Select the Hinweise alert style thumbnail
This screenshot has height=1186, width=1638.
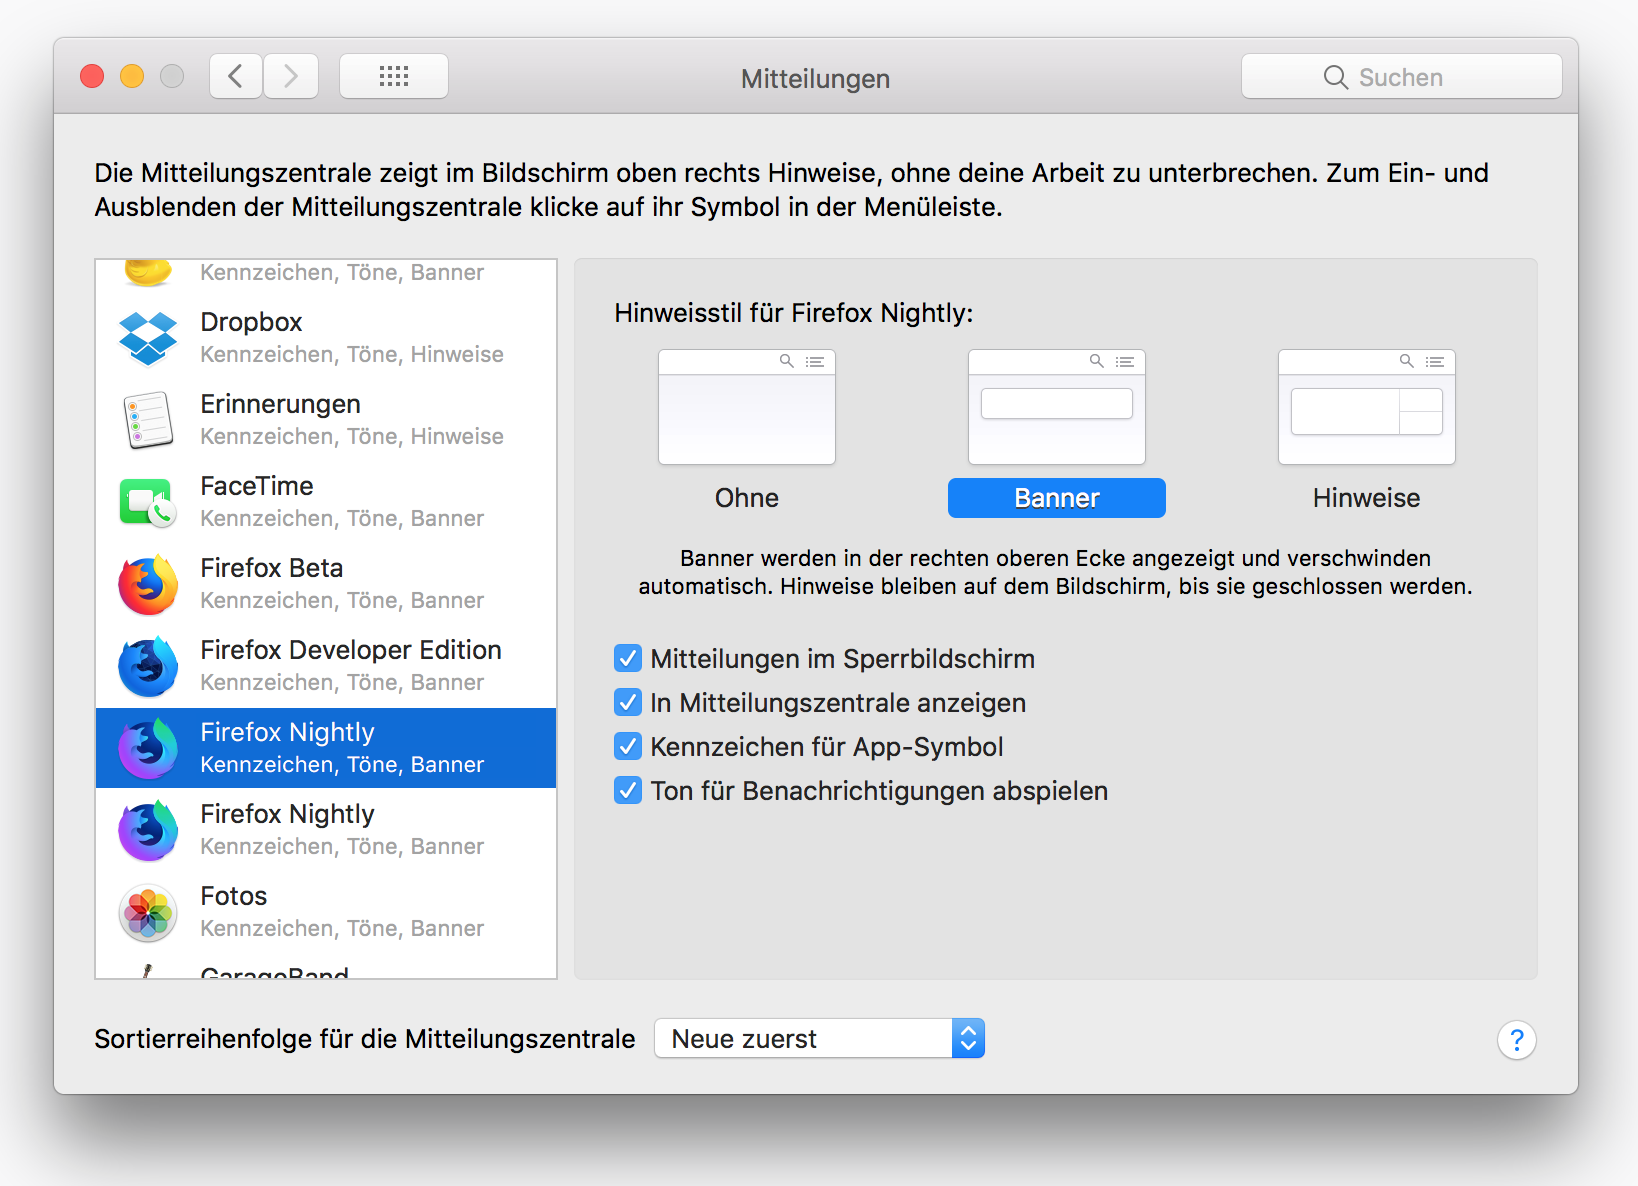(1367, 407)
